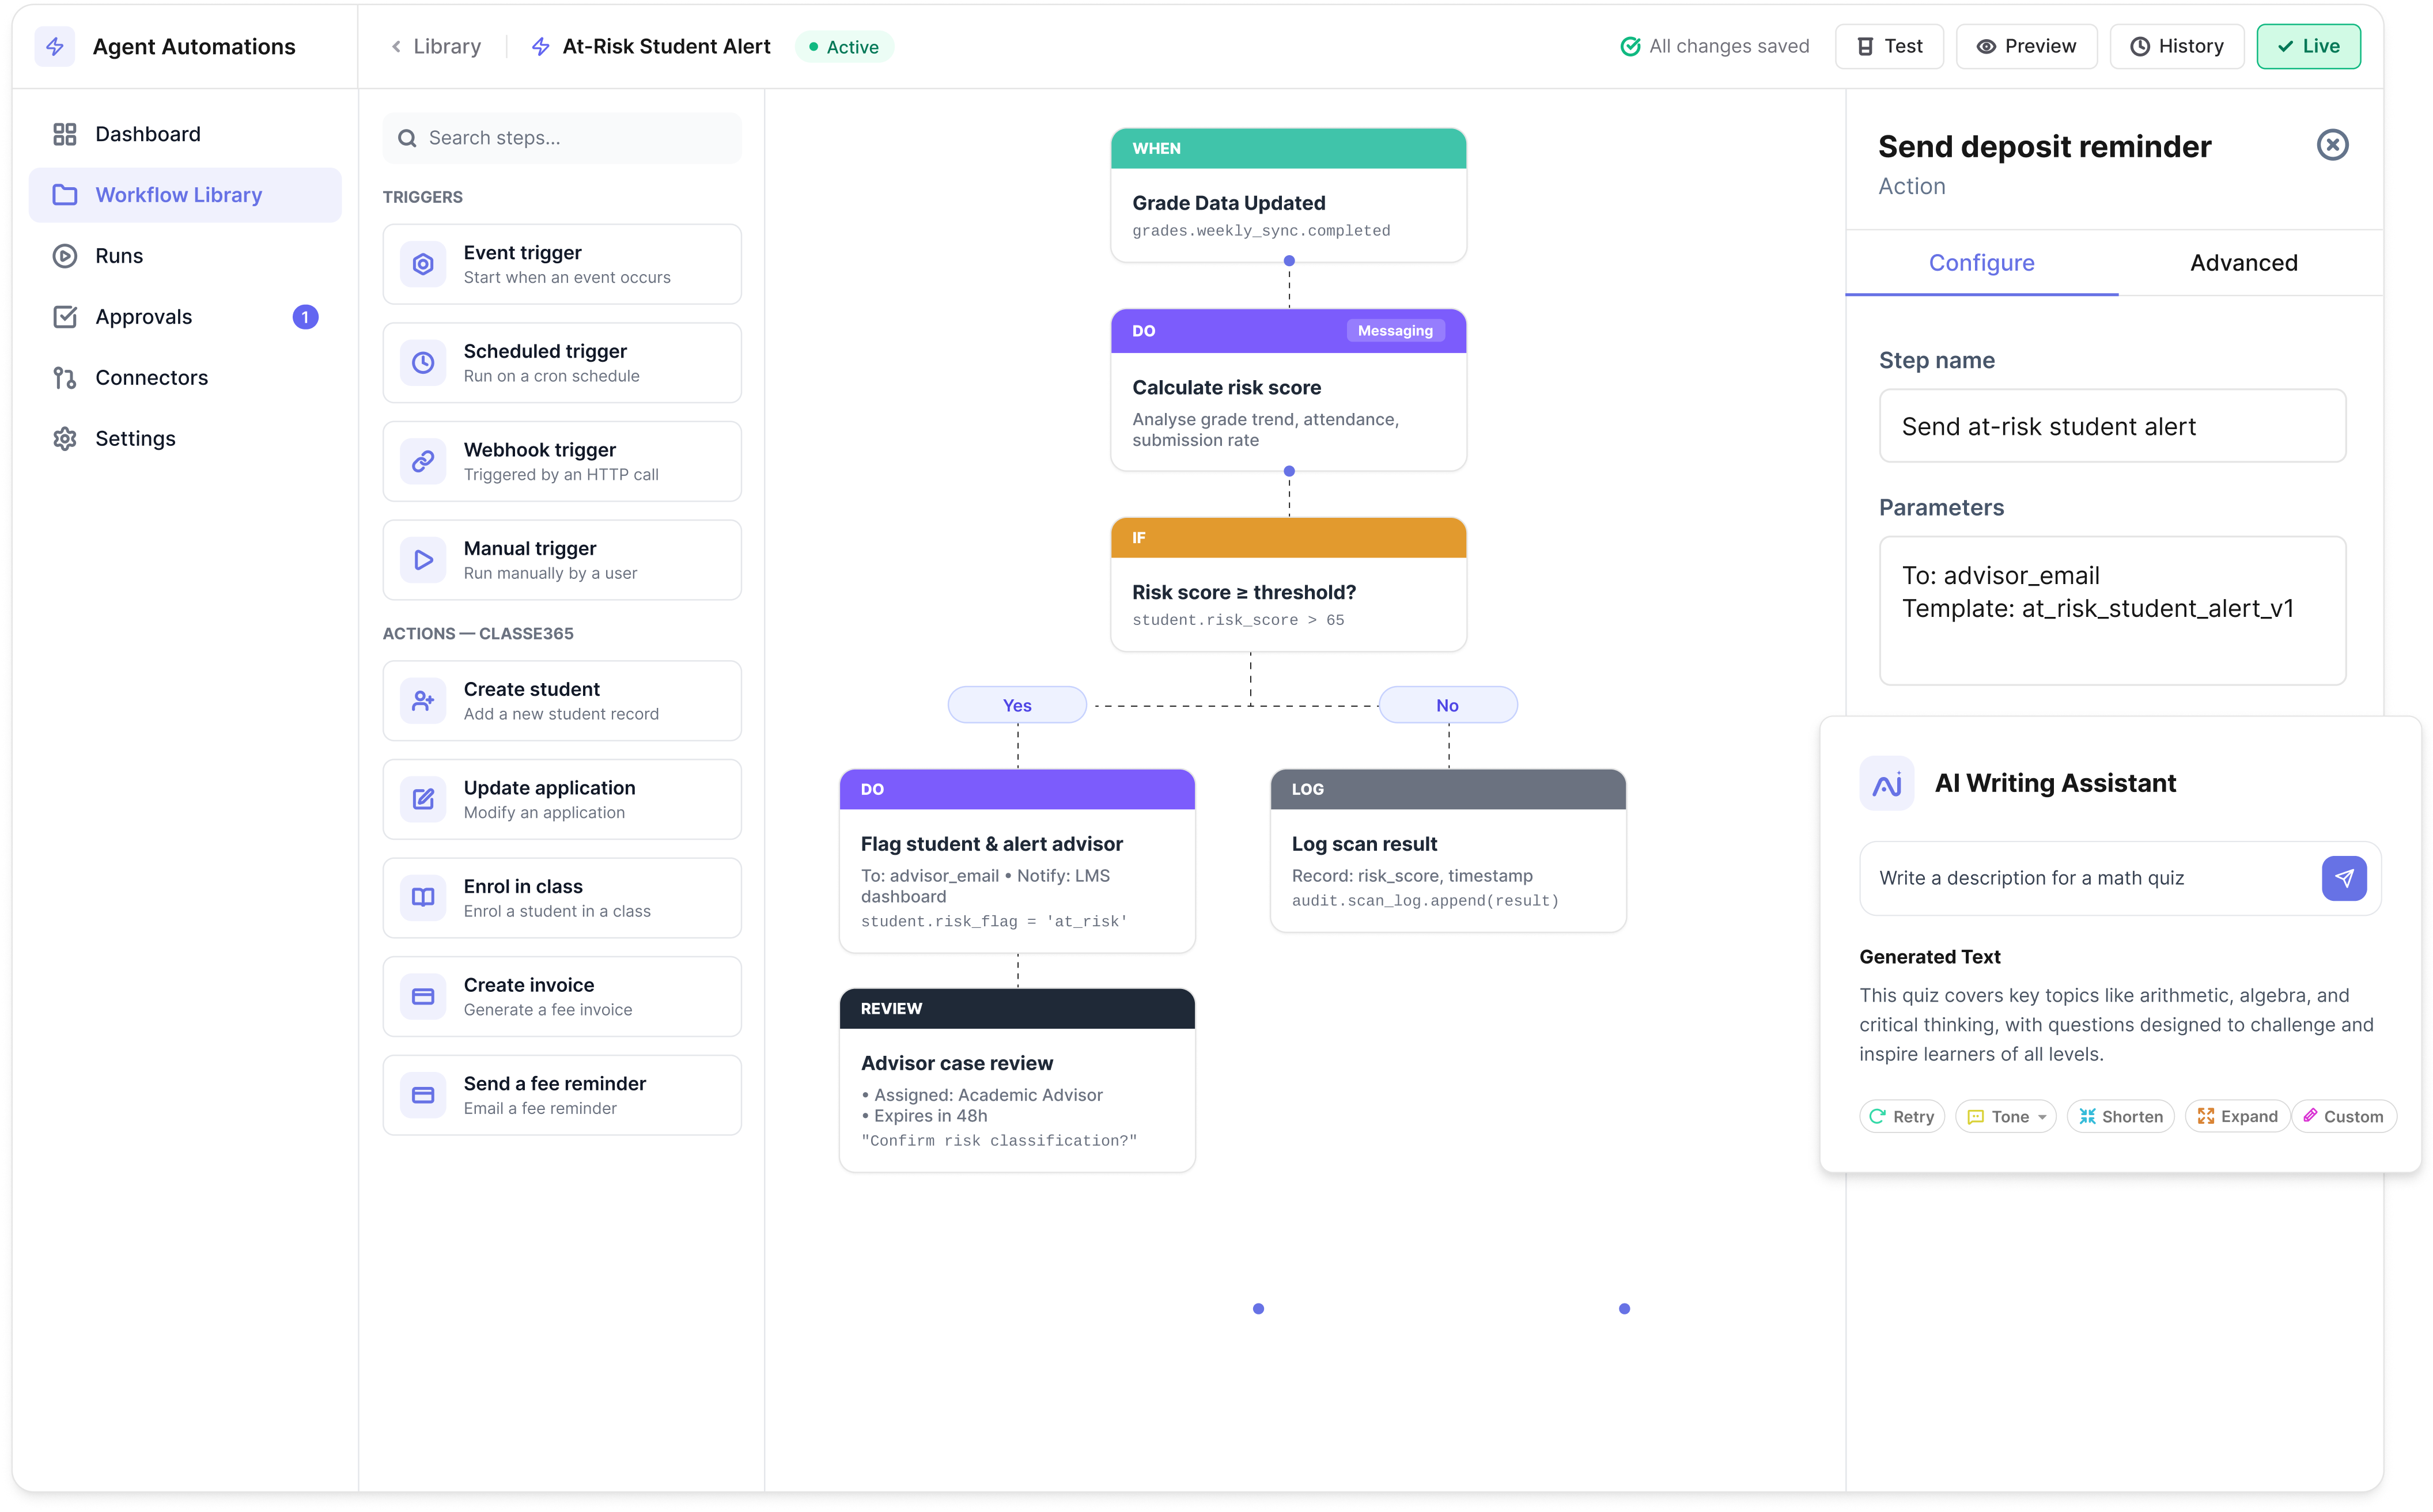This screenshot has width=2433, height=1512.
Task: Select the Calculate risk score node
Action: [x=1288, y=390]
